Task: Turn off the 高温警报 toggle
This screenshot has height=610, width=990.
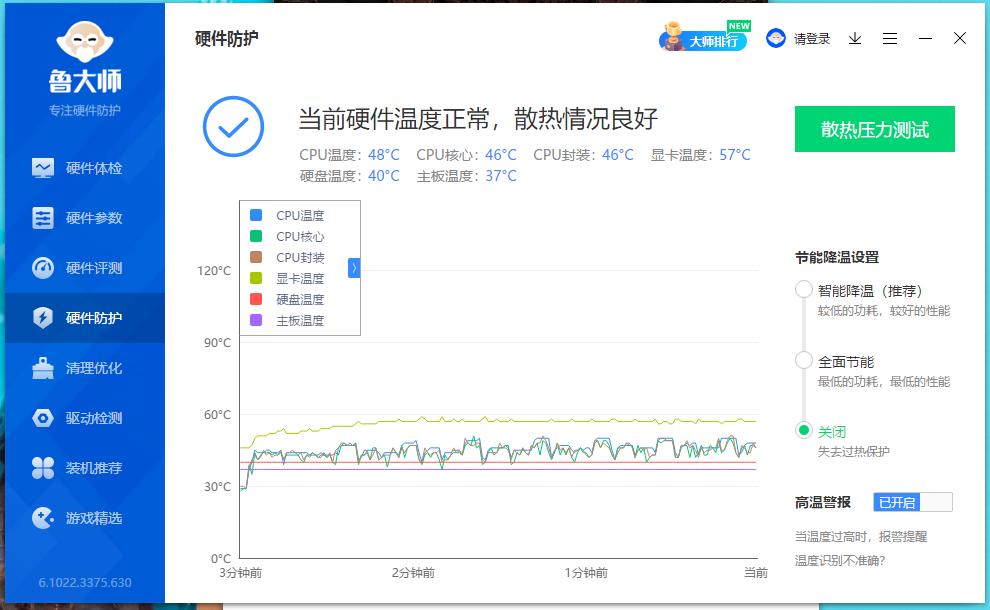Action: [x=911, y=501]
